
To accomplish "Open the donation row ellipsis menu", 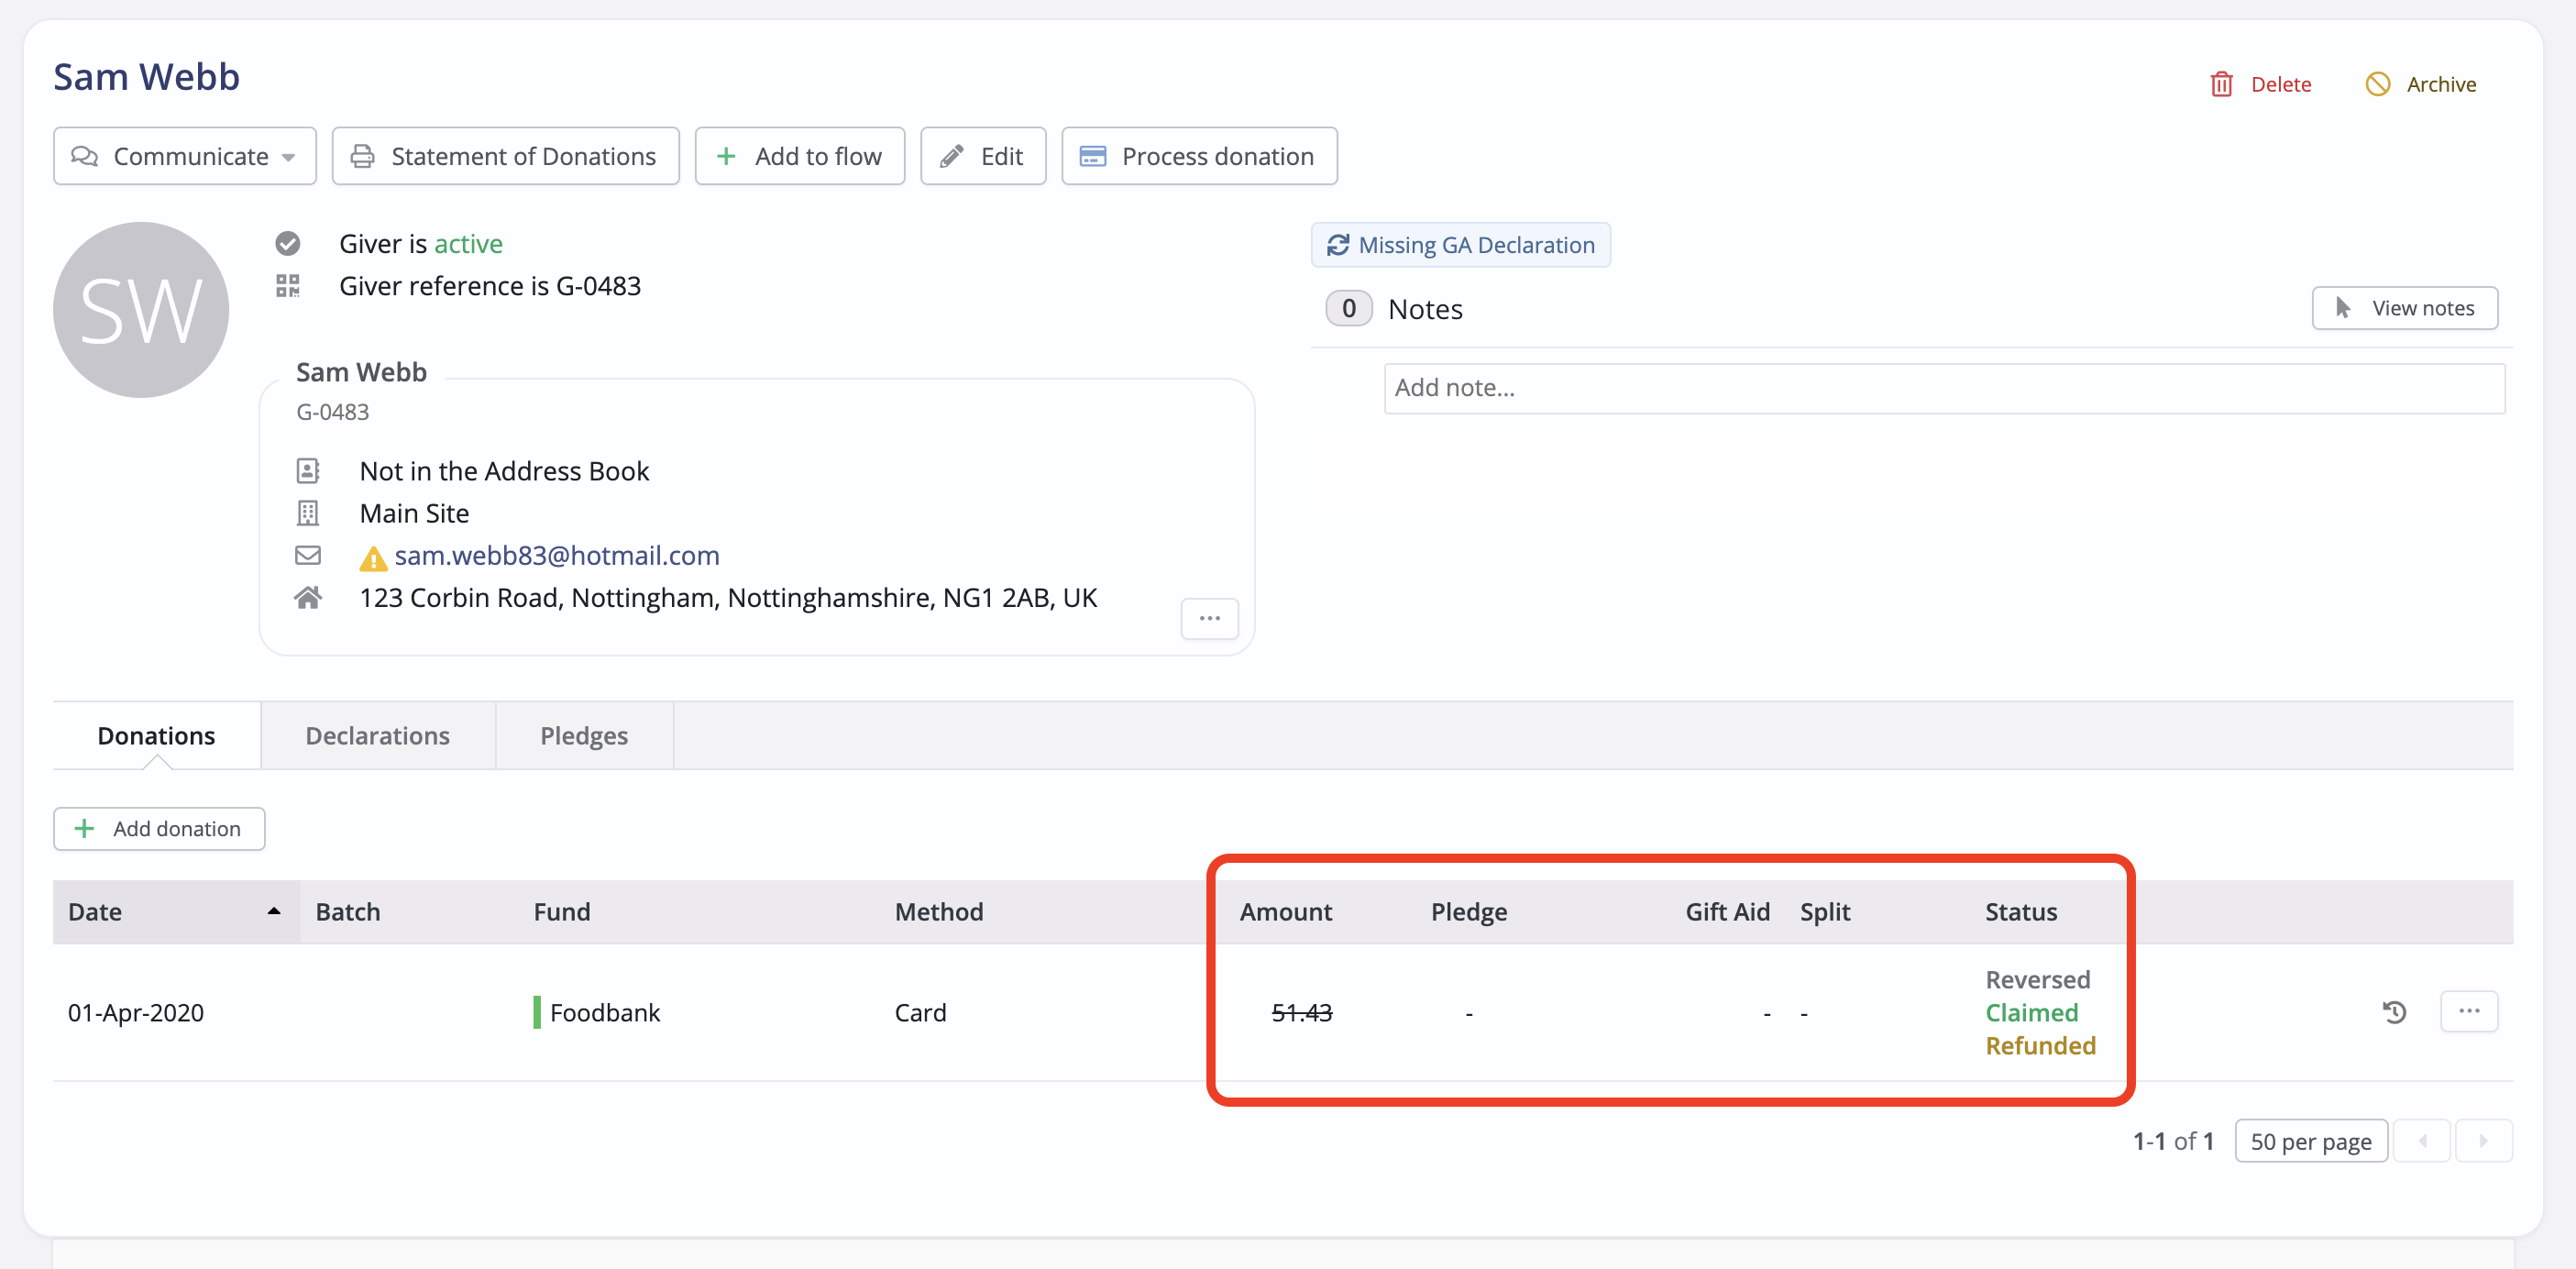I will pyautogui.click(x=2468, y=1011).
